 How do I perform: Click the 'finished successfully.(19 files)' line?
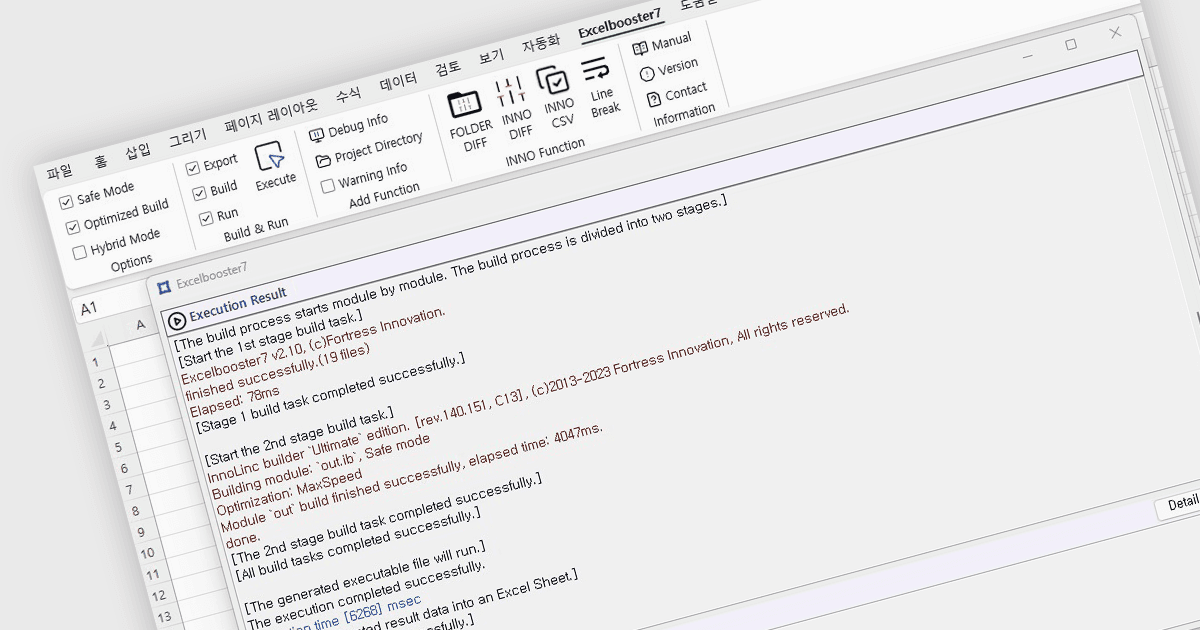pyautogui.click(x=276, y=372)
